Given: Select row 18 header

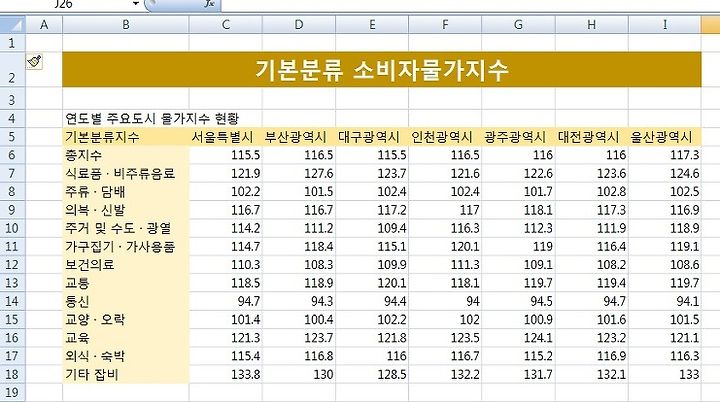Looking at the screenshot, I should coord(12,374).
